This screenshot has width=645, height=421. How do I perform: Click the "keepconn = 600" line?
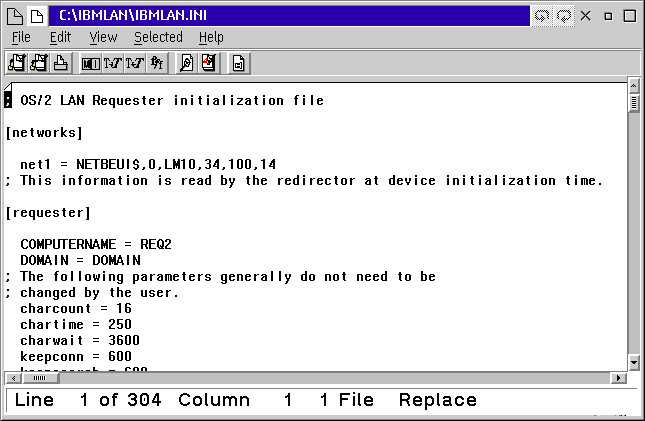(76, 356)
